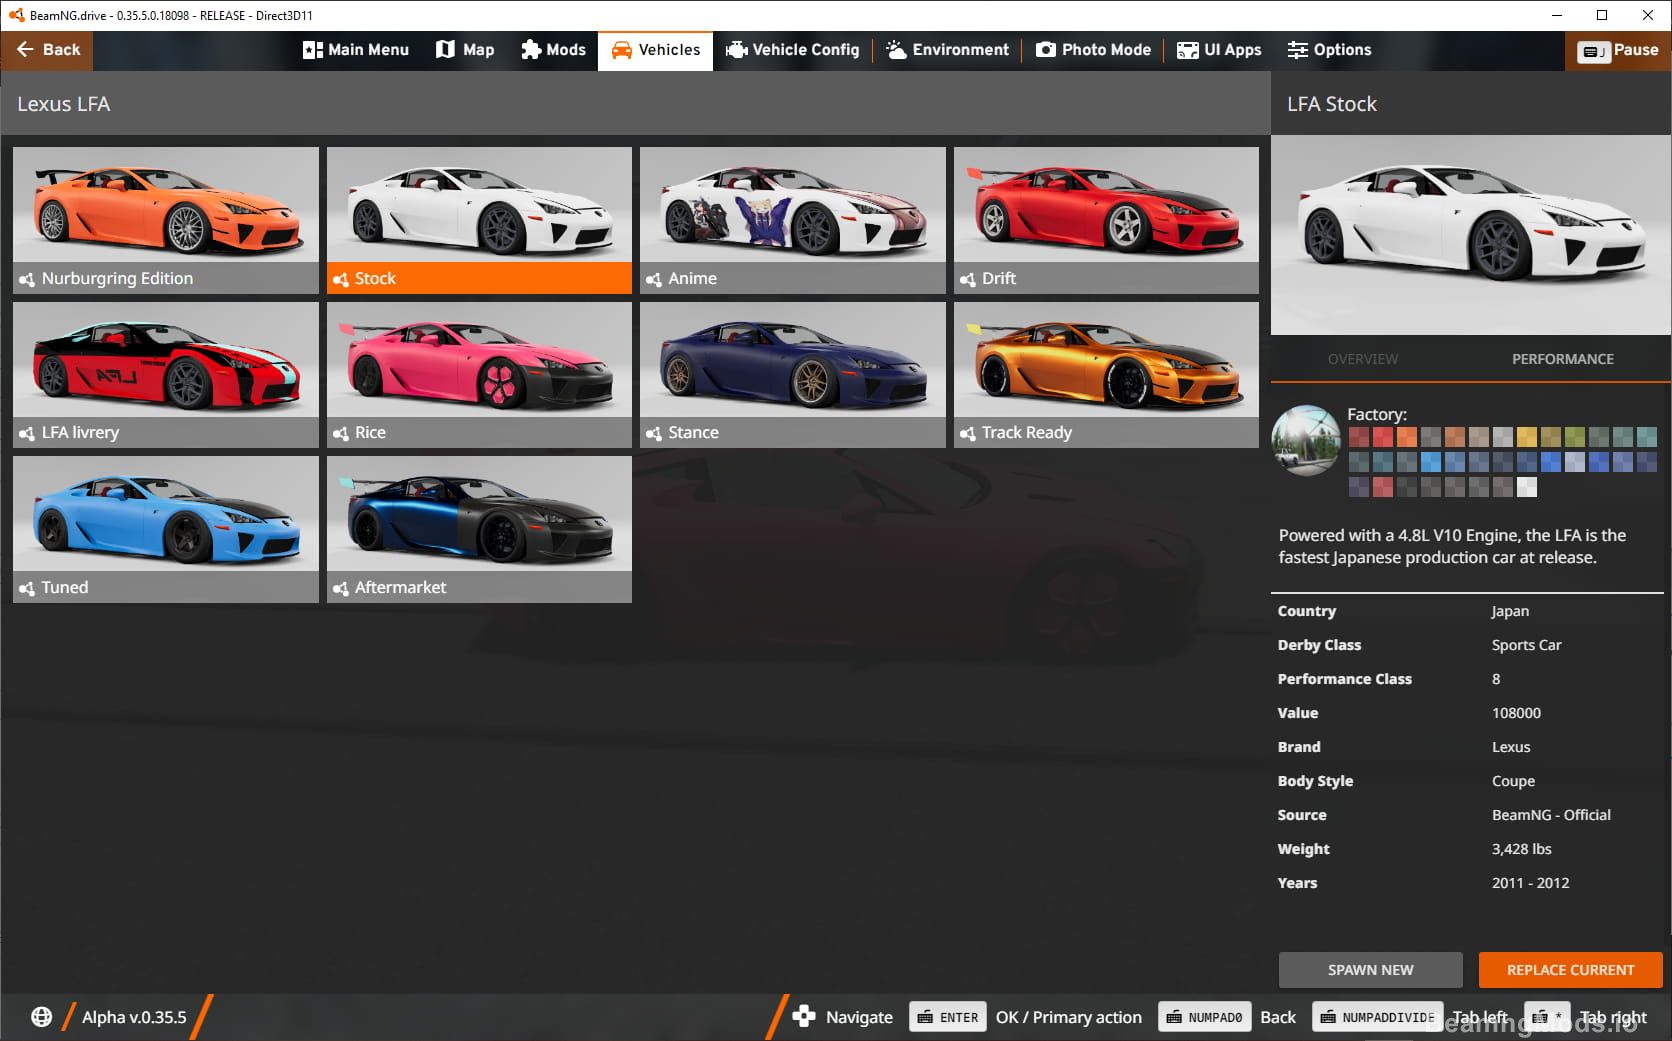Choose the Anime configuration
The image size is (1672, 1041).
coord(793,220)
